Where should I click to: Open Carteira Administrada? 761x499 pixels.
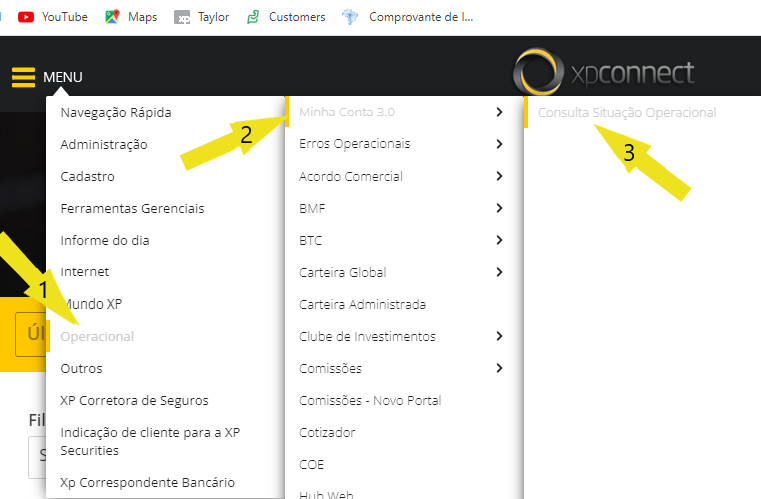coord(363,304)
